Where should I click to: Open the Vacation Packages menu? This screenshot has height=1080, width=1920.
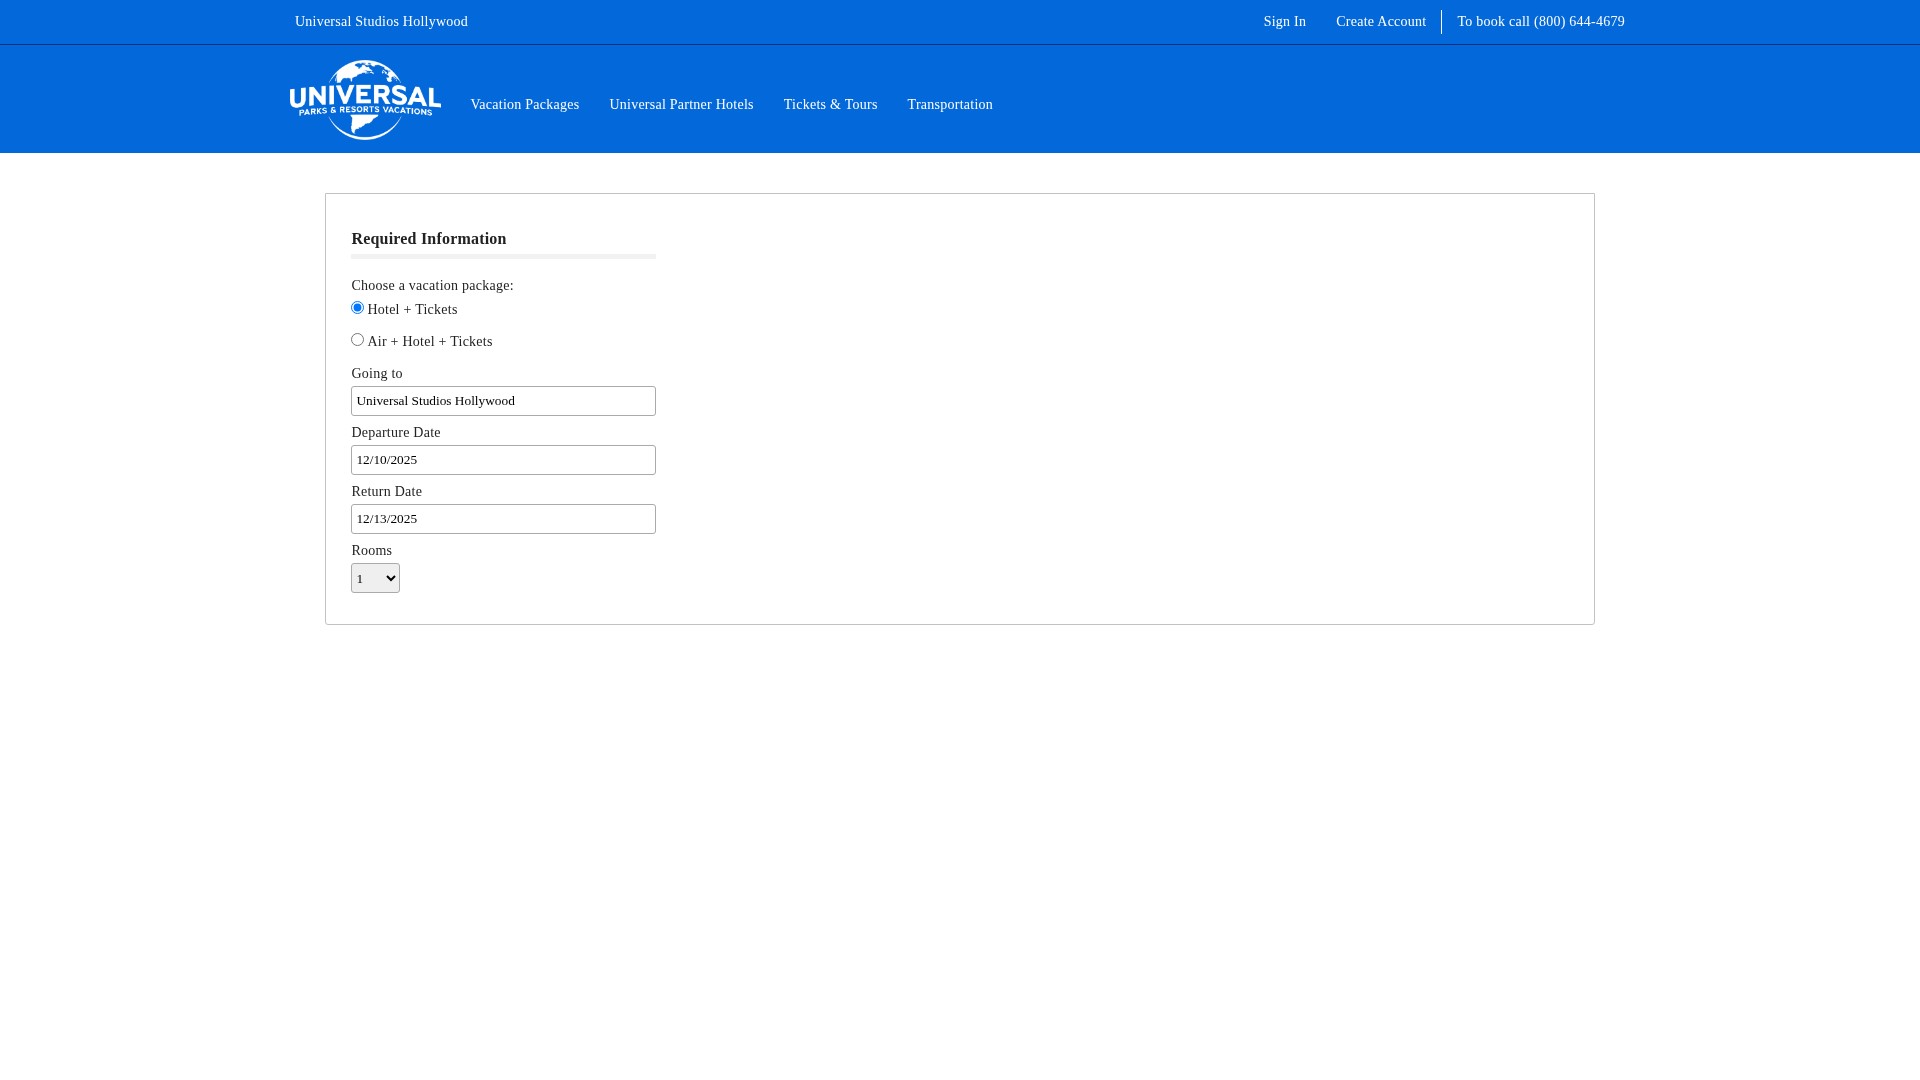(524, 105)
